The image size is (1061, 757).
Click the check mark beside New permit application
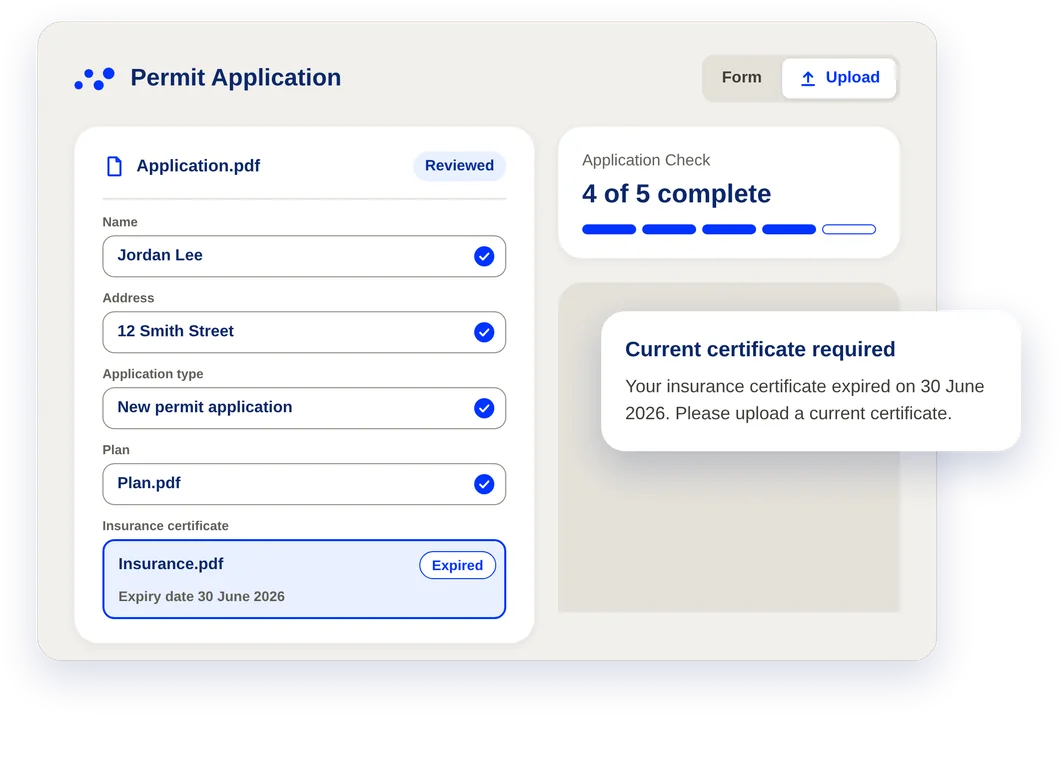[484, 408]
